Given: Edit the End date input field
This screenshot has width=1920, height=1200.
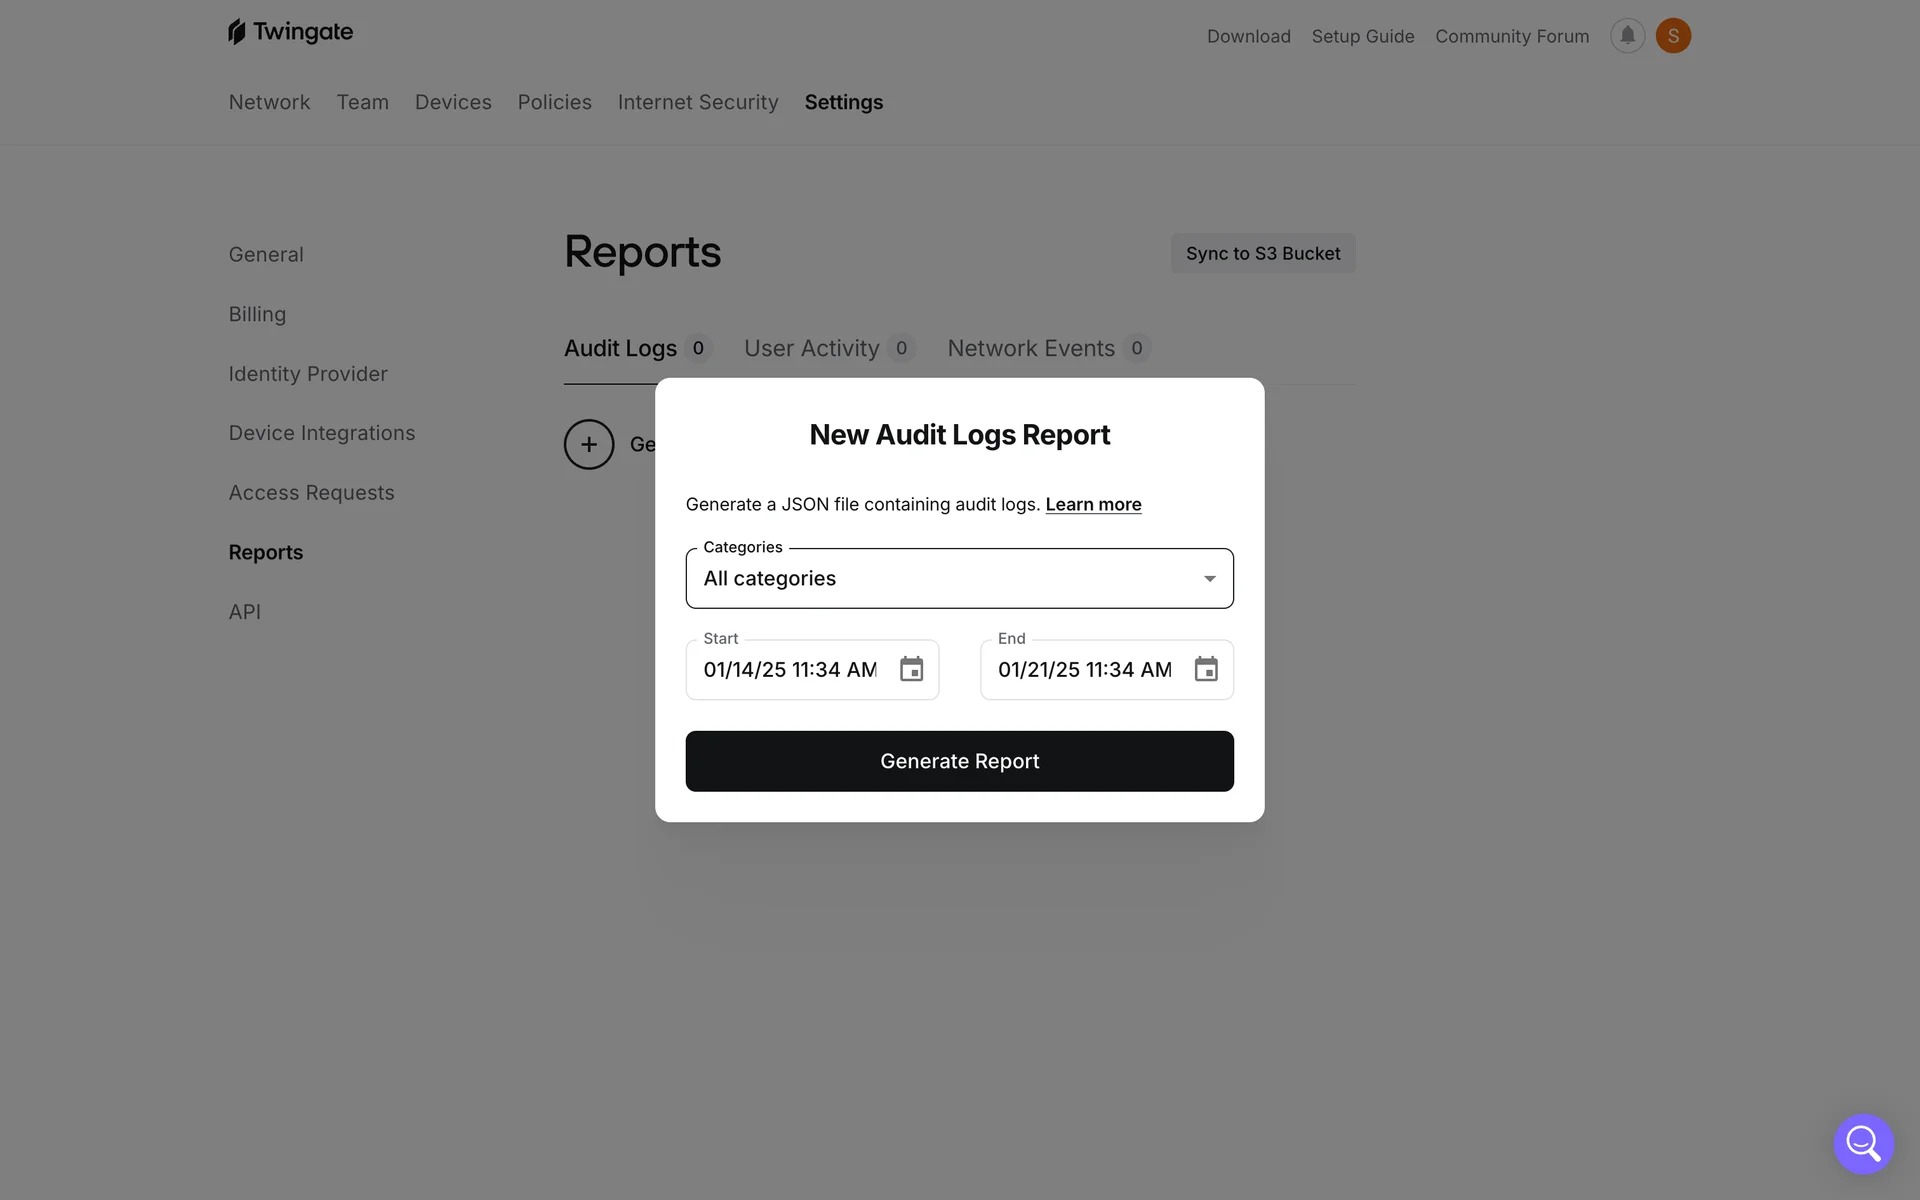Looking at the screenshot, I should [1084, 670].
